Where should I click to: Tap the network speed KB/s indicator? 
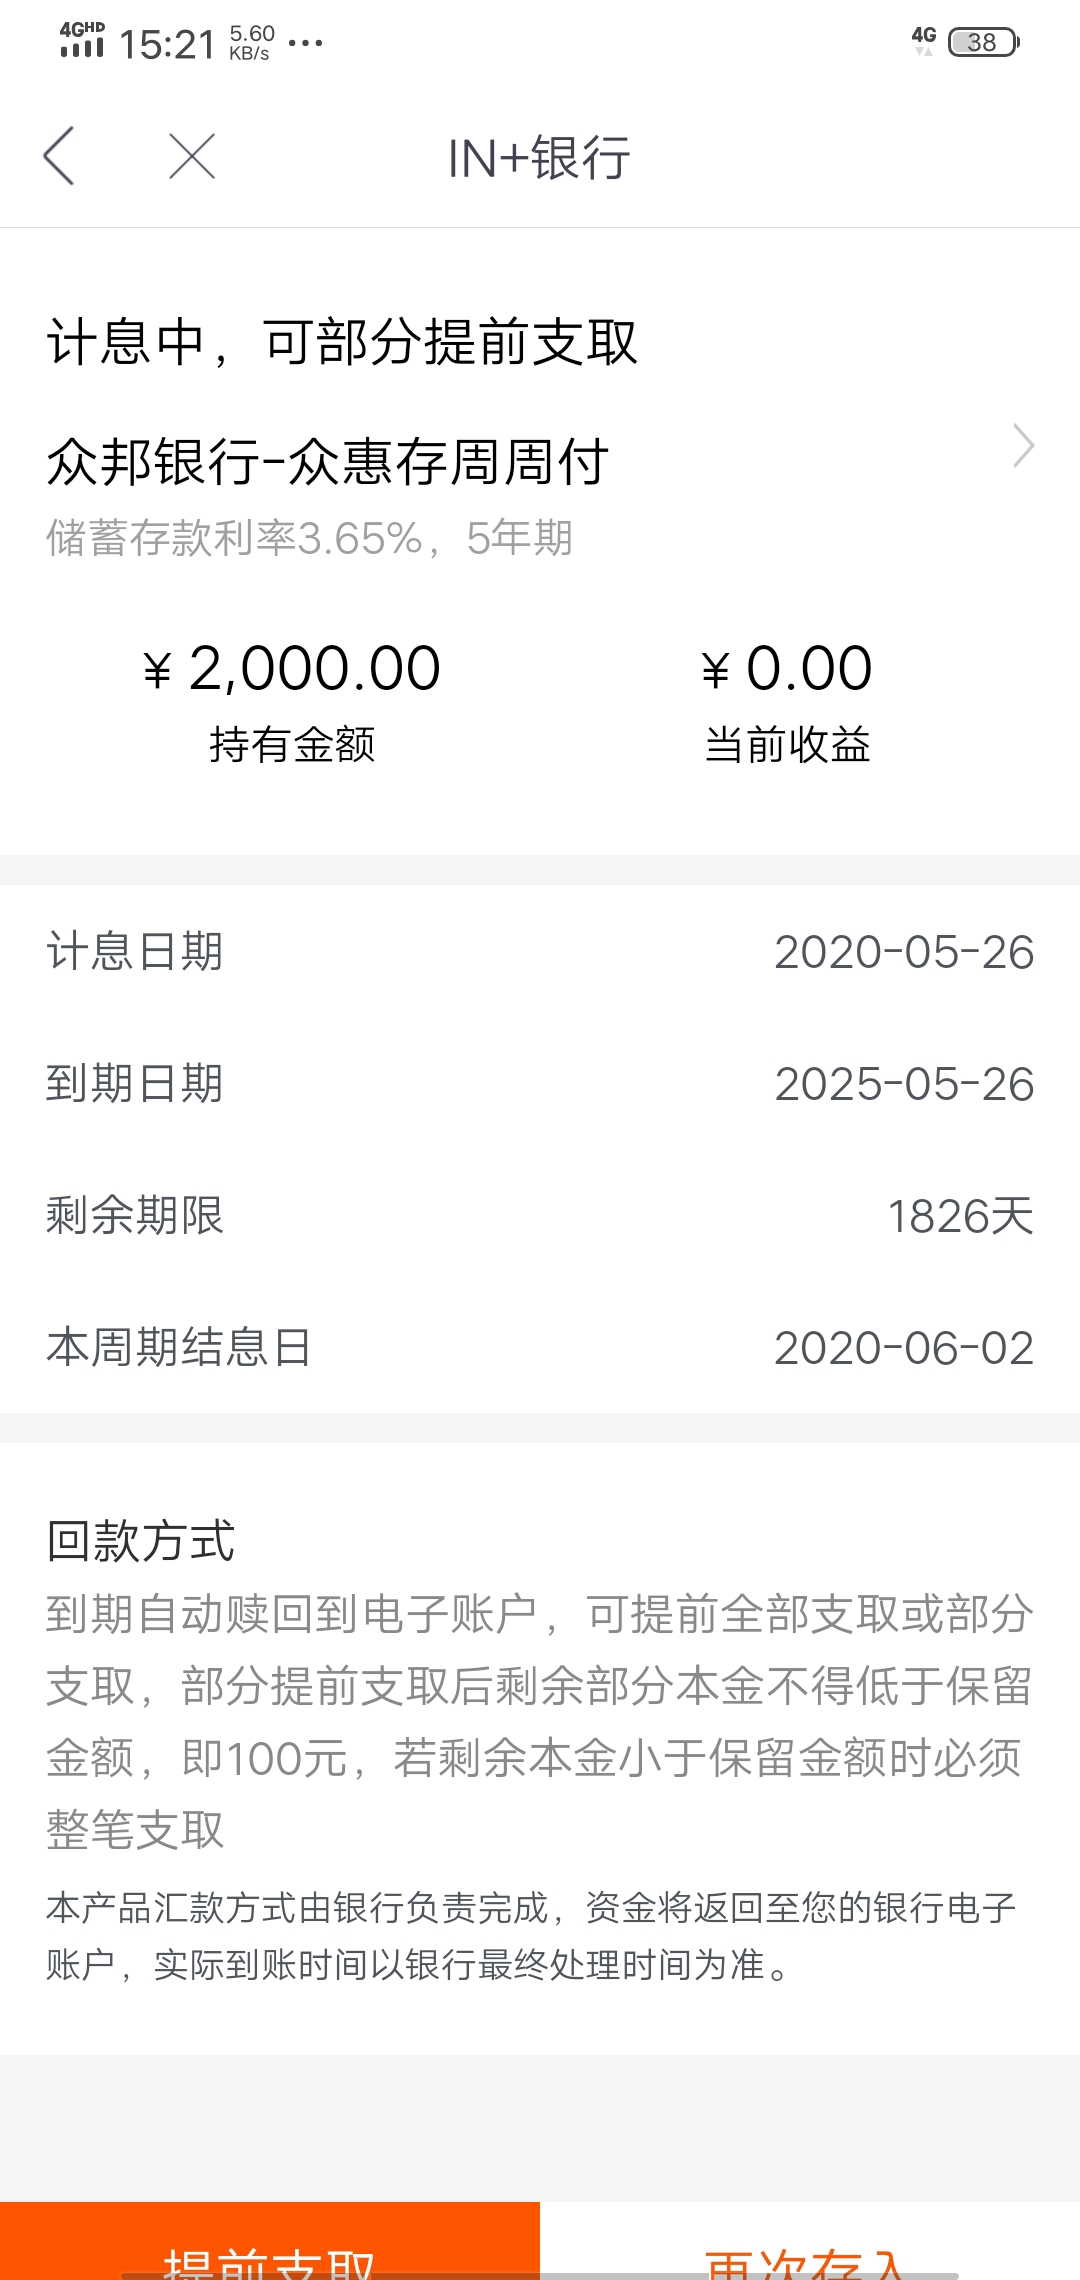click(x=251, y=43)
